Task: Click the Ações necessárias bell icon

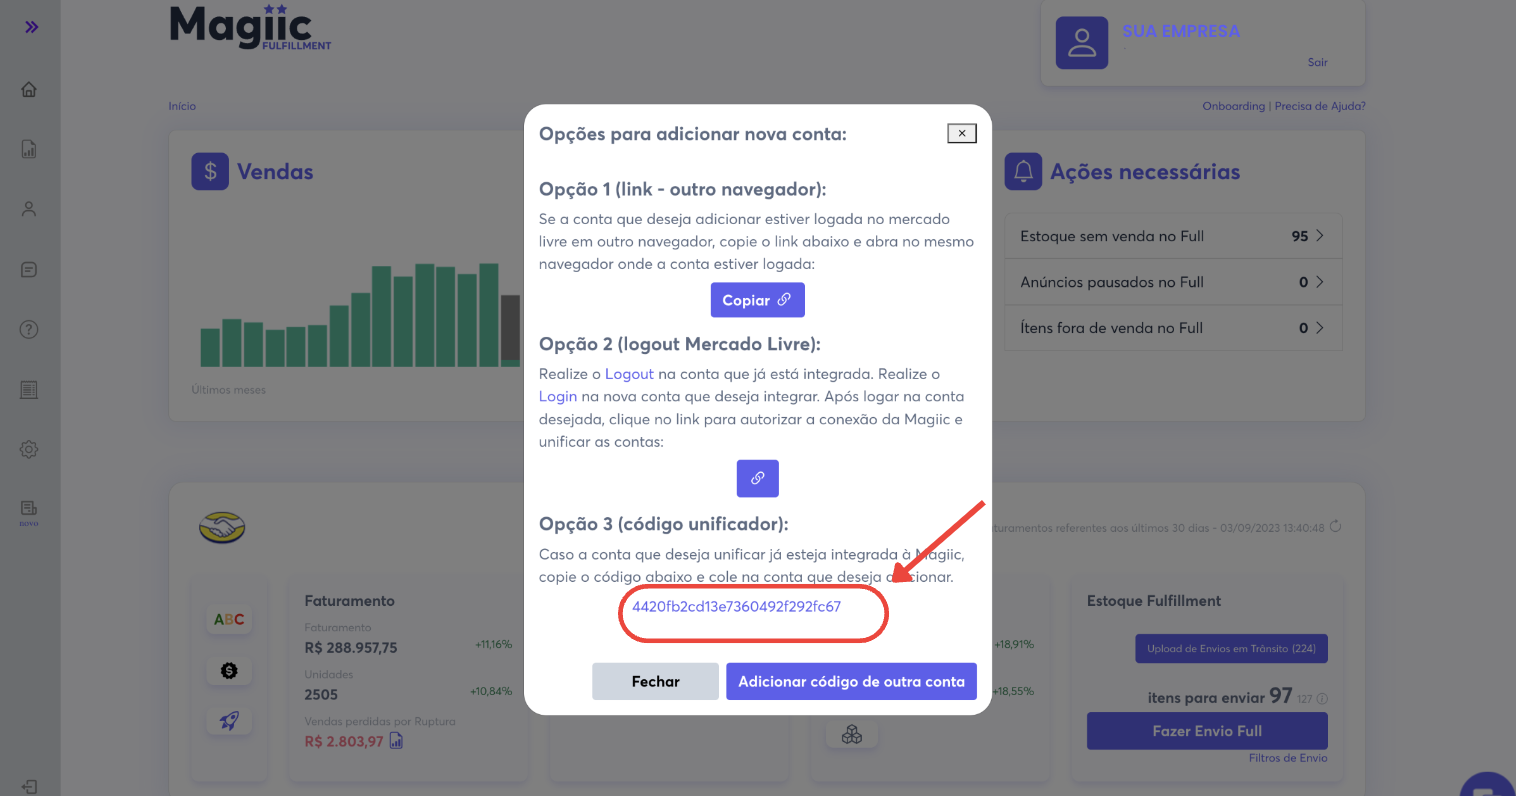Action: click(x=1023, y=171)
